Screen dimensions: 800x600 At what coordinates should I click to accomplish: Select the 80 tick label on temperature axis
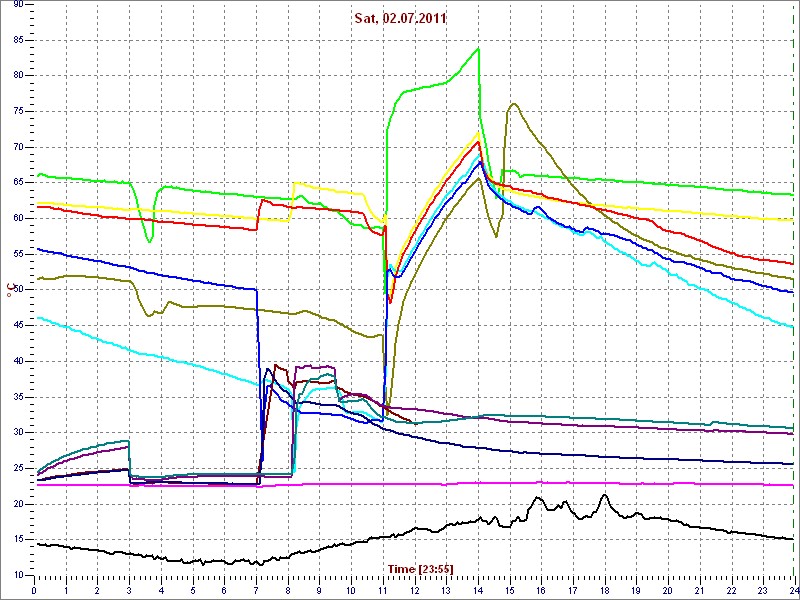(18, 76)
